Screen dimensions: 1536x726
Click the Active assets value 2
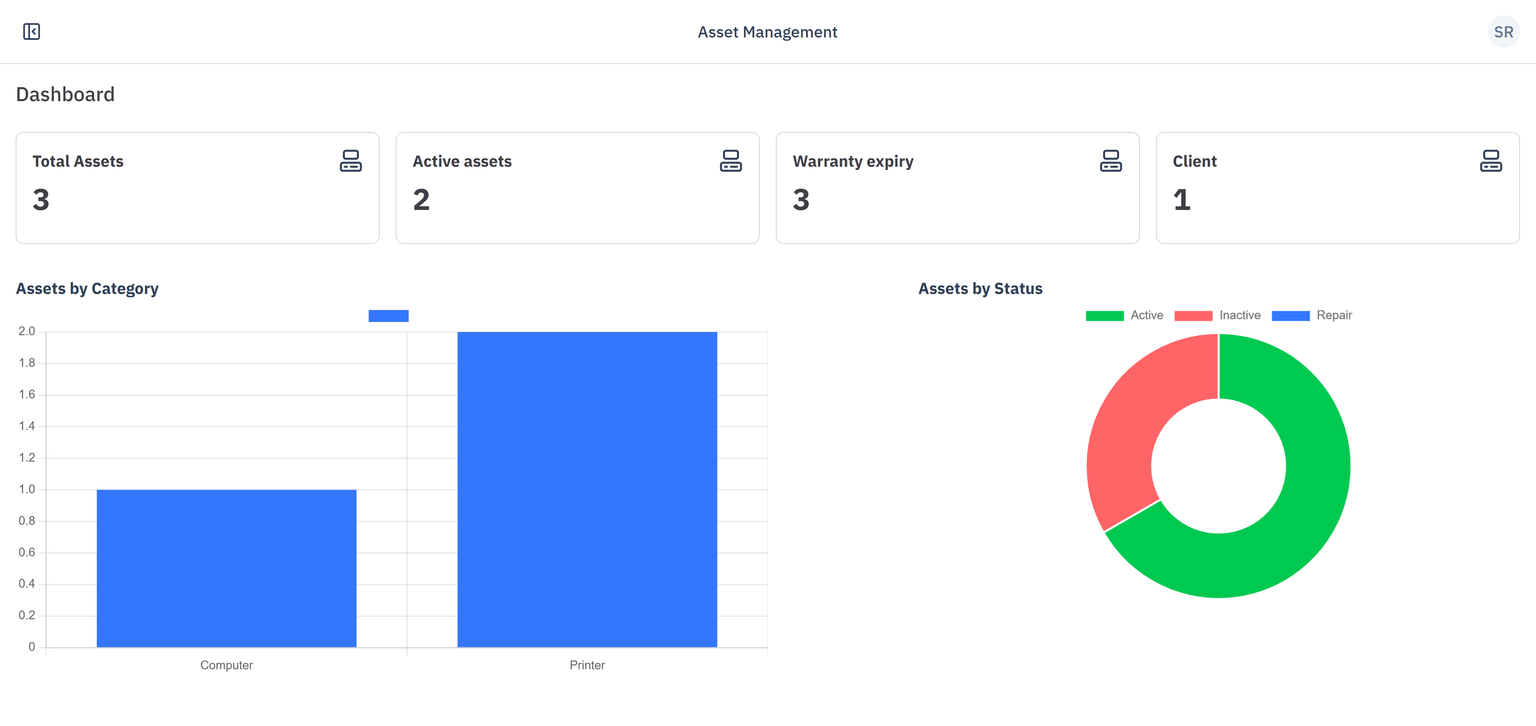click(x=421, y=200)
